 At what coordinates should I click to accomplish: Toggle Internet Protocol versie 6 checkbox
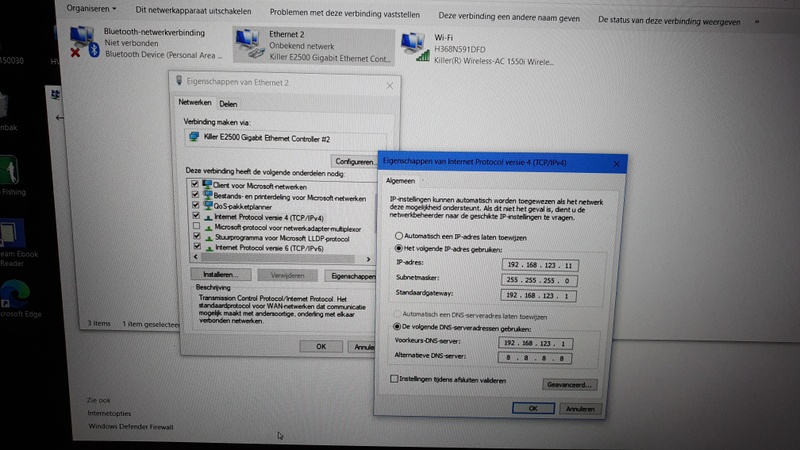197,246
